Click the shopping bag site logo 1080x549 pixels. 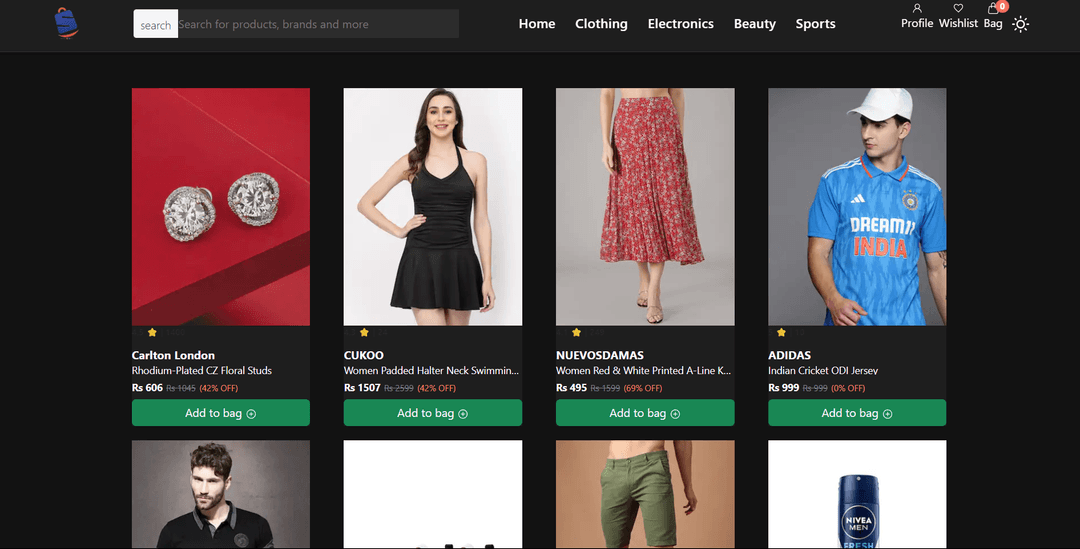coord(66,23)
